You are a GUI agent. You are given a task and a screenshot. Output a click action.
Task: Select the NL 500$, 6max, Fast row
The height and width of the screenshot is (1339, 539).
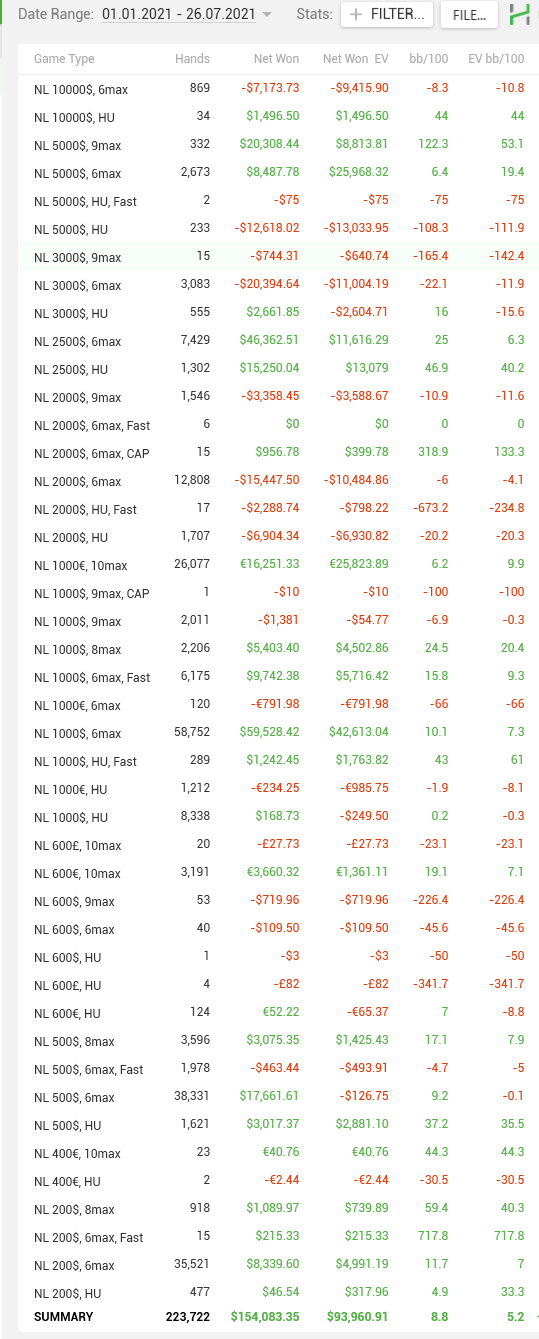coord(278,1069)
